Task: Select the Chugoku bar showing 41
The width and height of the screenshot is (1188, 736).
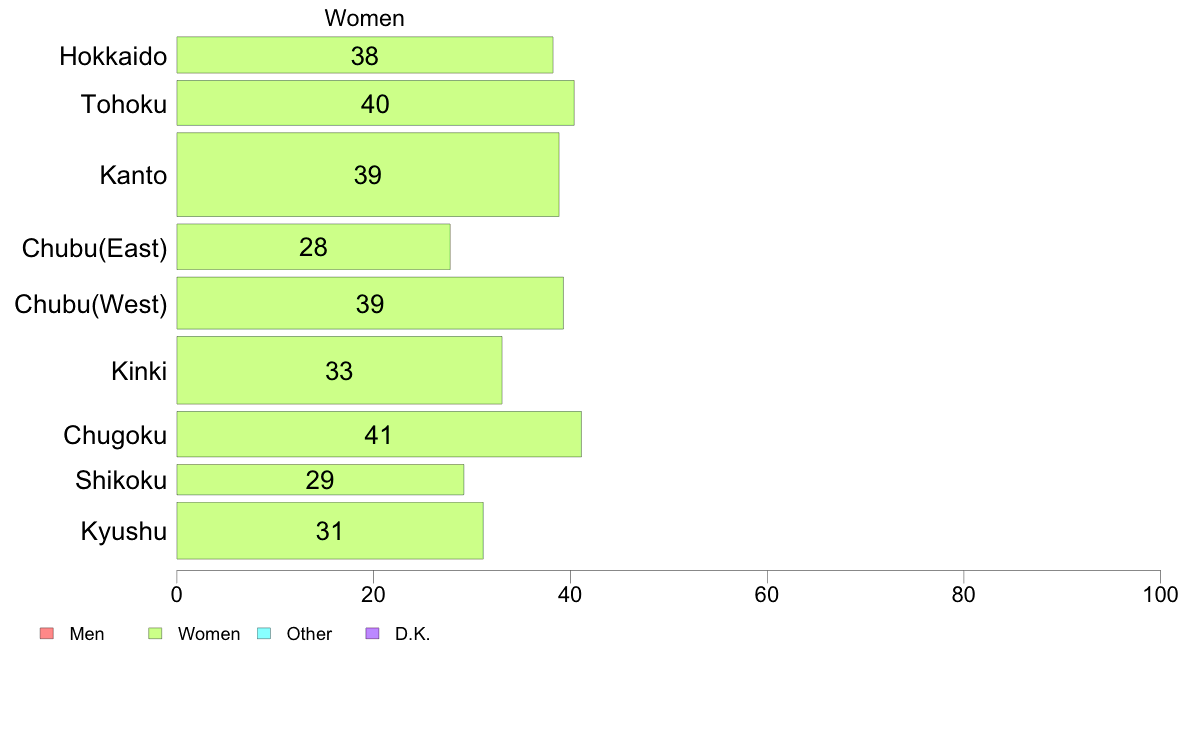Action: [x=379, y=434]
